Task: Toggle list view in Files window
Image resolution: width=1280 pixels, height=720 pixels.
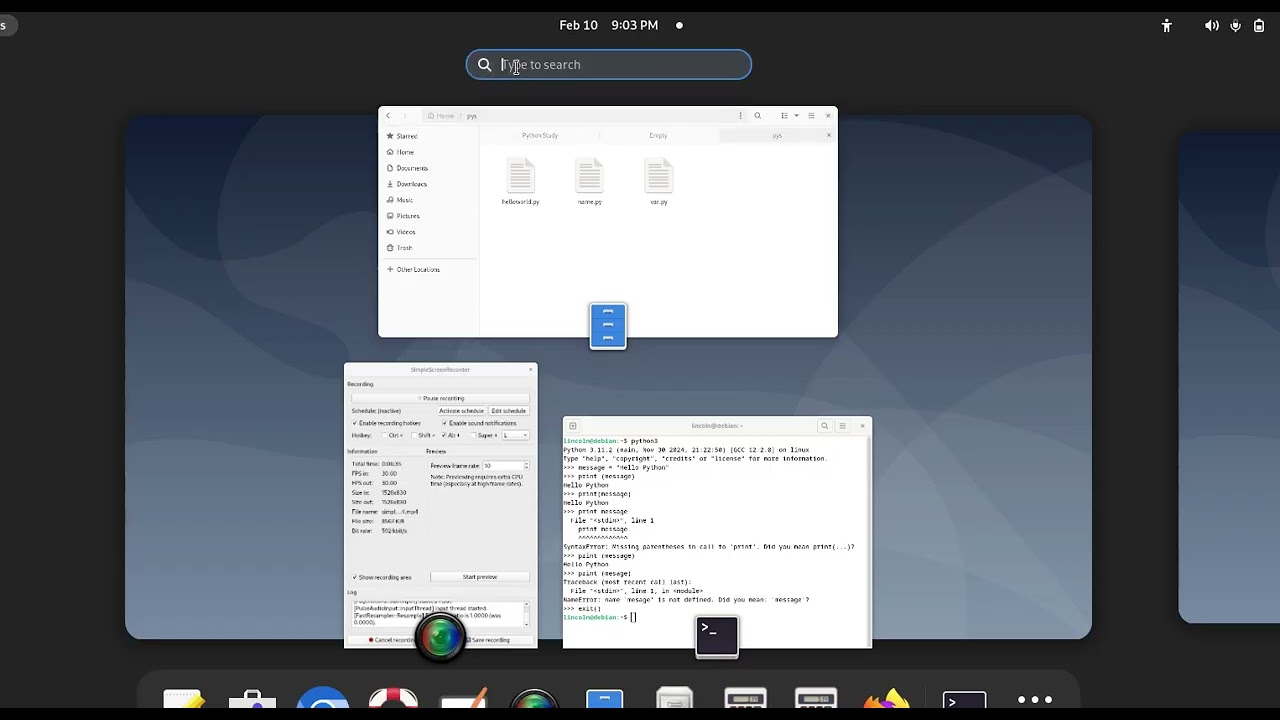Action: point(784,116)
